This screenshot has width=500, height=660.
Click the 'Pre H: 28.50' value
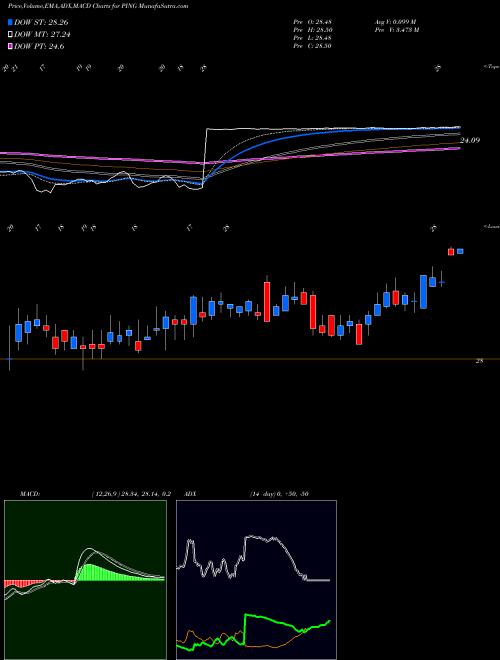click(x=312, y=30)
